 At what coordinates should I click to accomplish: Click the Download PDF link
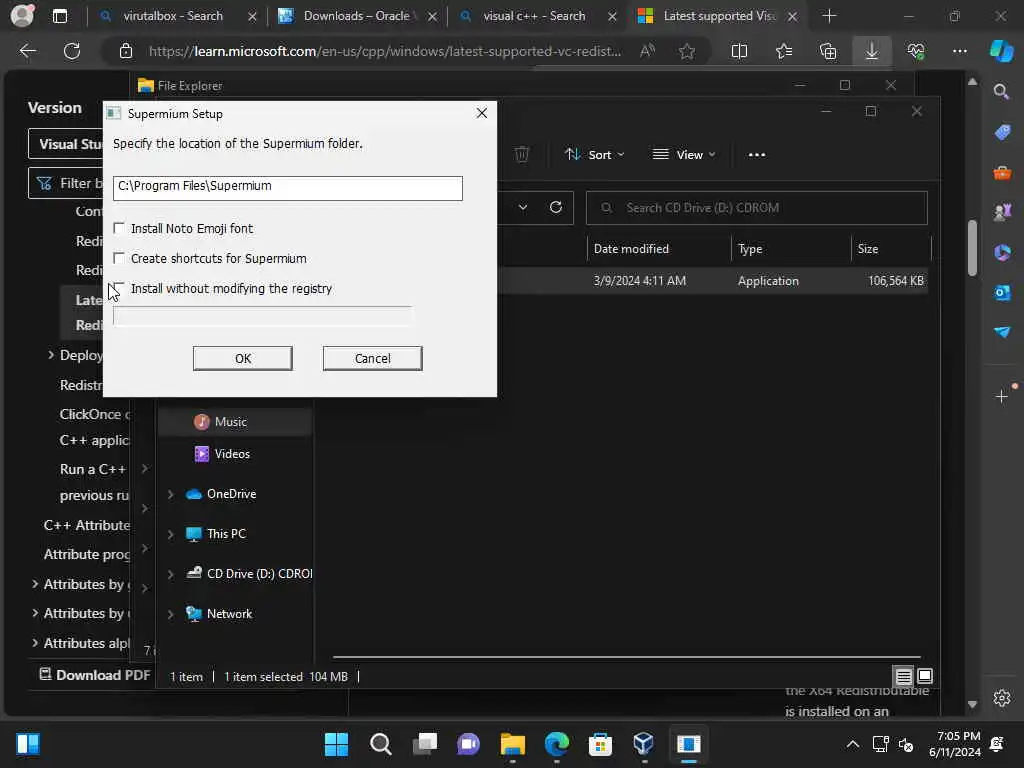coord(95,675)
